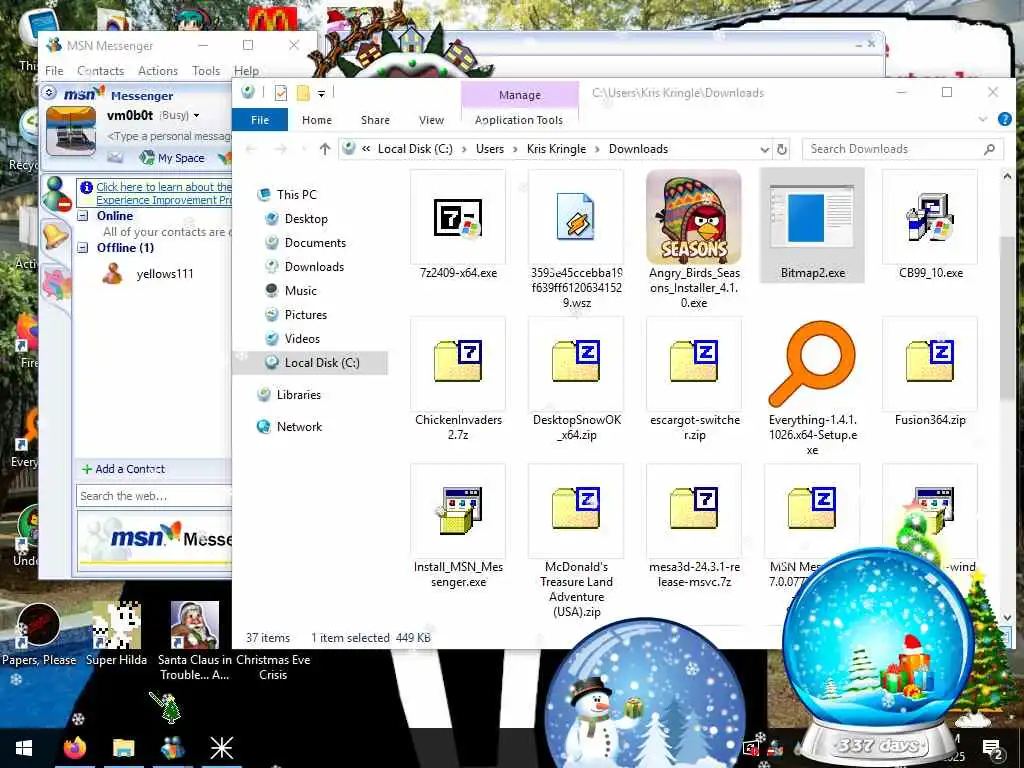Click the Messenger alerts bell tab icon

tap(56, 234)
